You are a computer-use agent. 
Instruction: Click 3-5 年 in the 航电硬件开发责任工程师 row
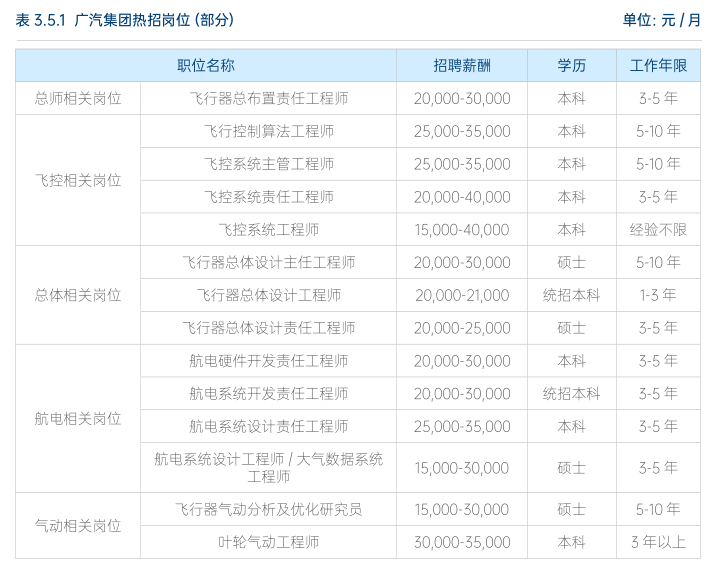[658, 361]
